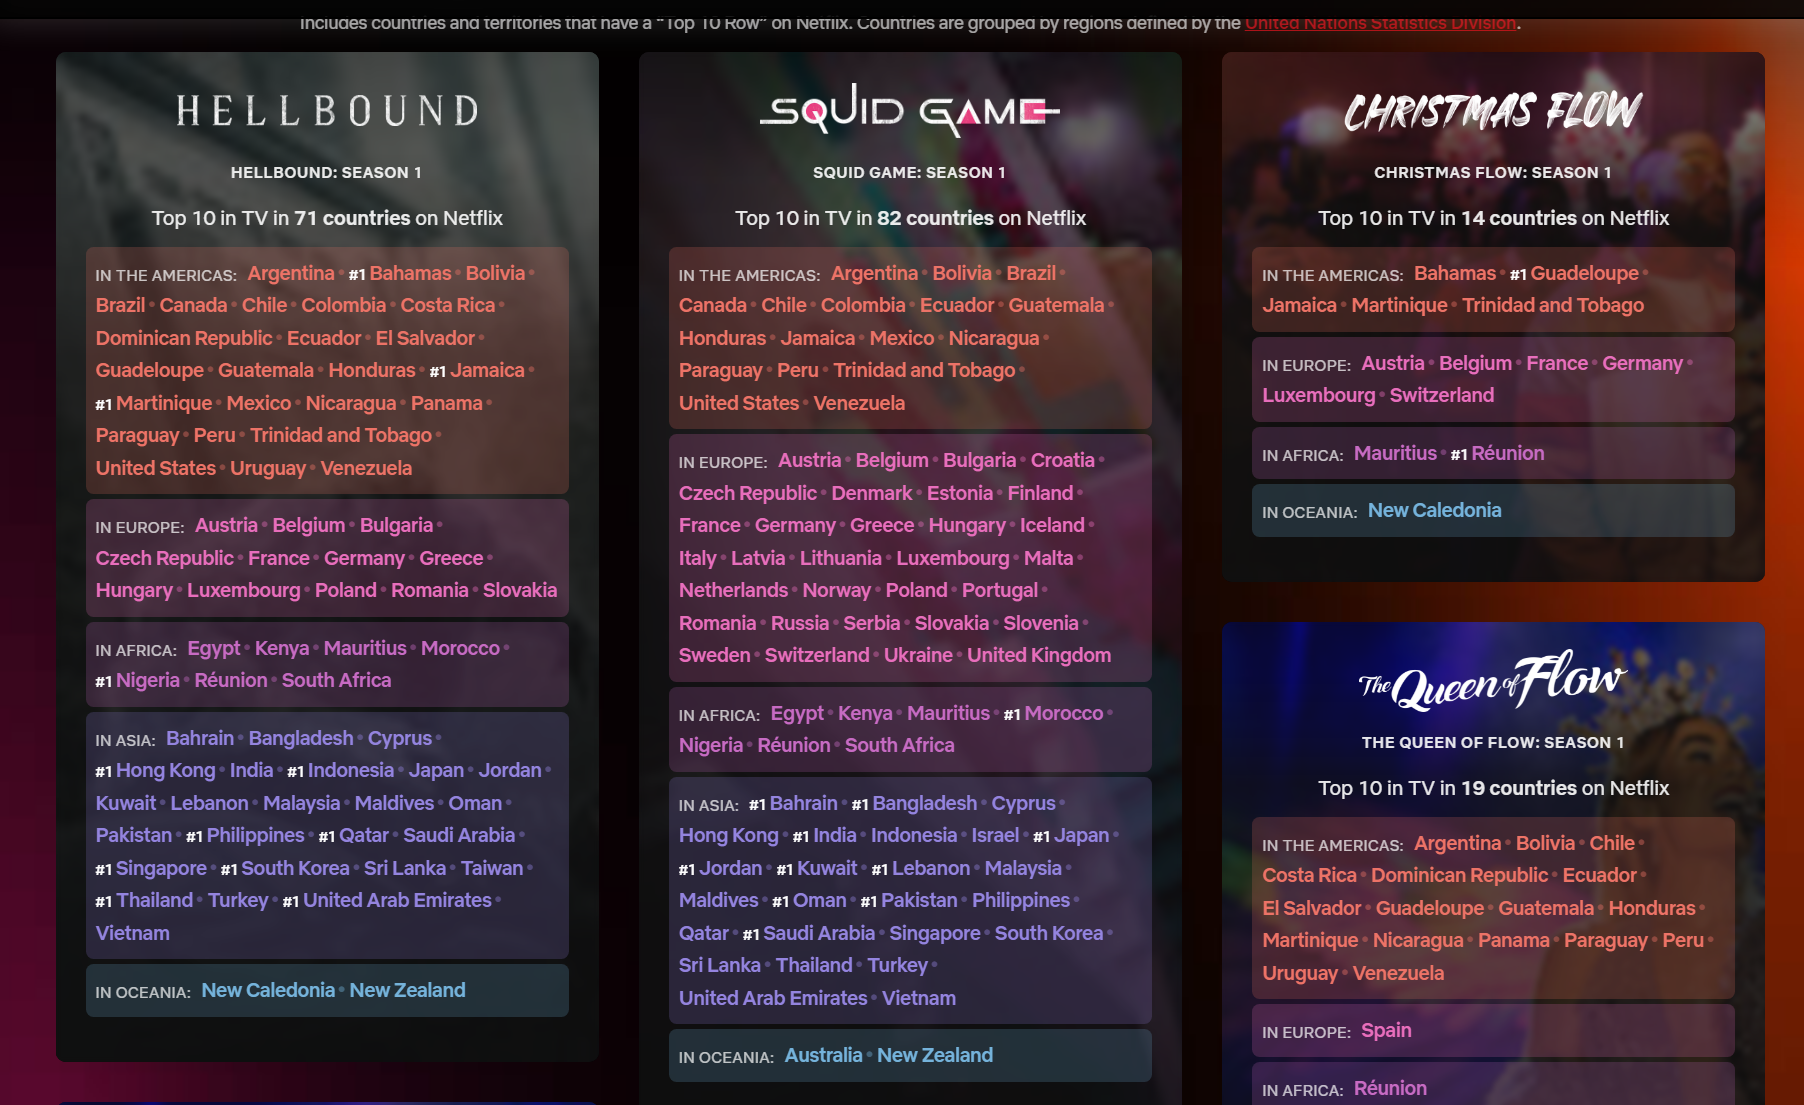Select Luxembourg in Christmas Flow Europe list
The image size is (1804, 1105).
pyautogui.click(x=1319, y=396)
